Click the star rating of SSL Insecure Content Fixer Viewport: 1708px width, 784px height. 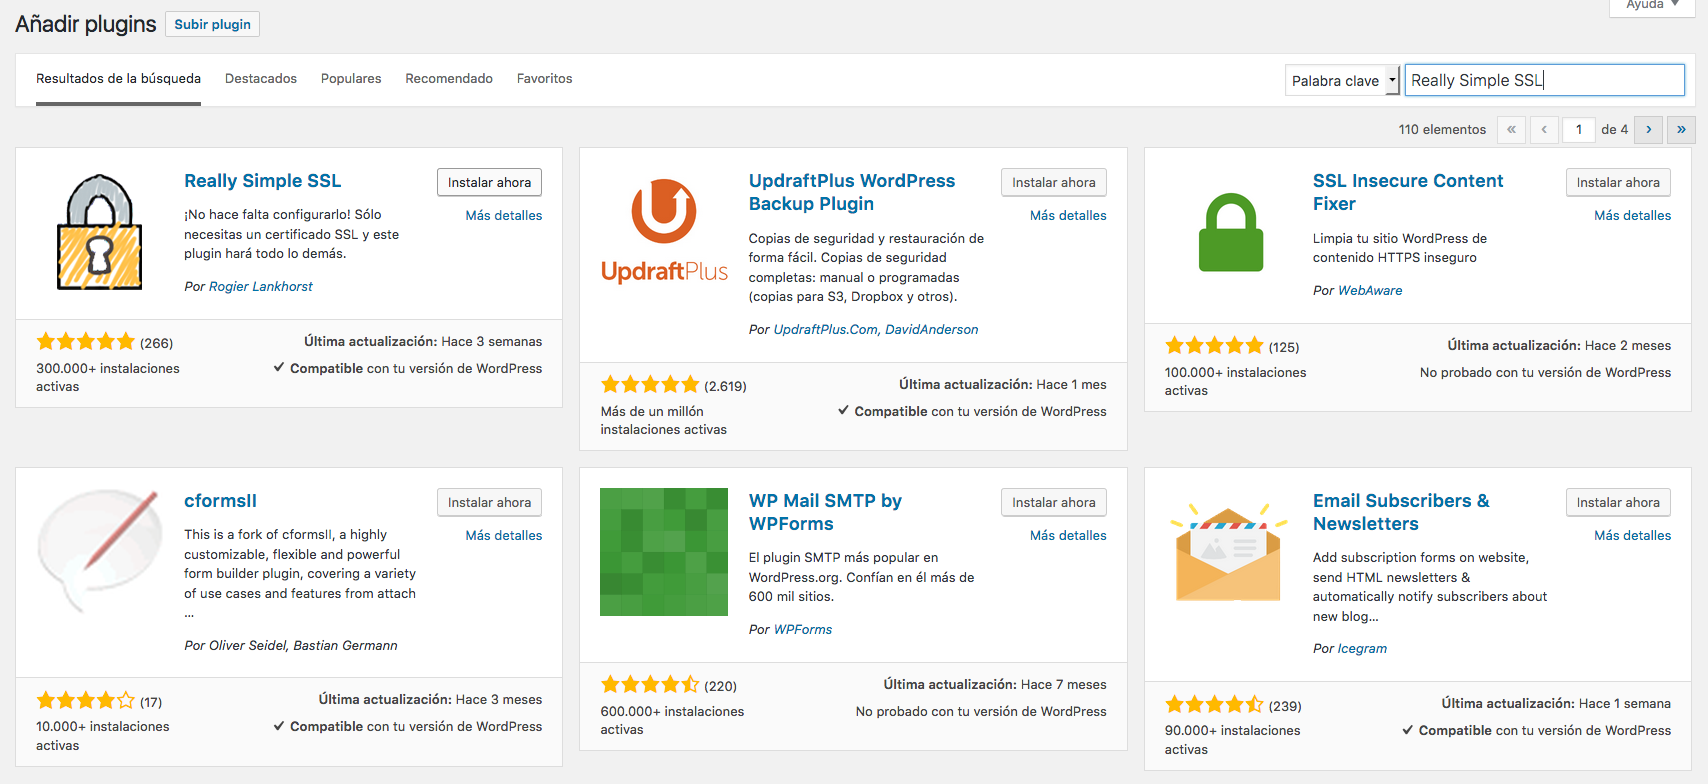tap(1214, 346)
